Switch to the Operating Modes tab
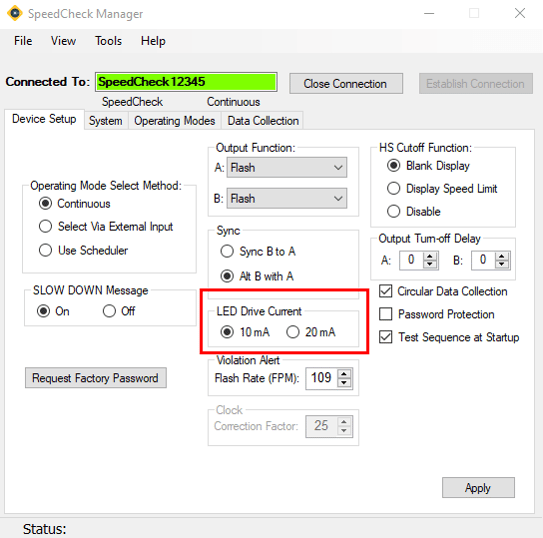The height and width of the screenshot is (538, 543). coord(175,121)
